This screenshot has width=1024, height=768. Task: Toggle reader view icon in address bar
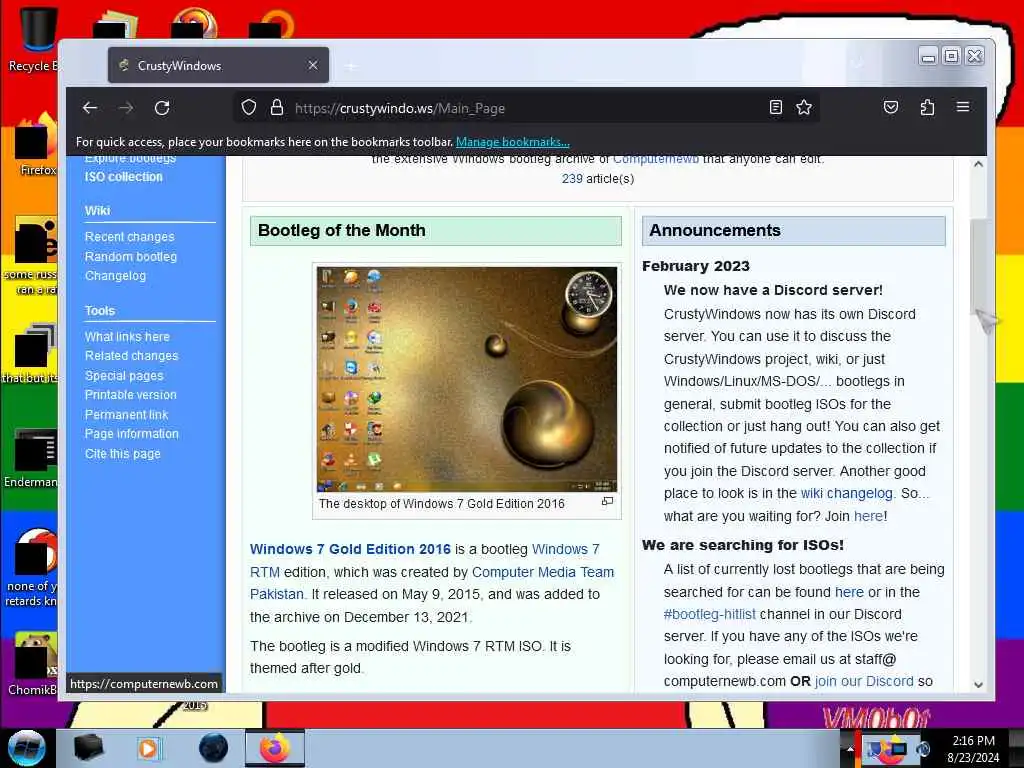[775, 107]
